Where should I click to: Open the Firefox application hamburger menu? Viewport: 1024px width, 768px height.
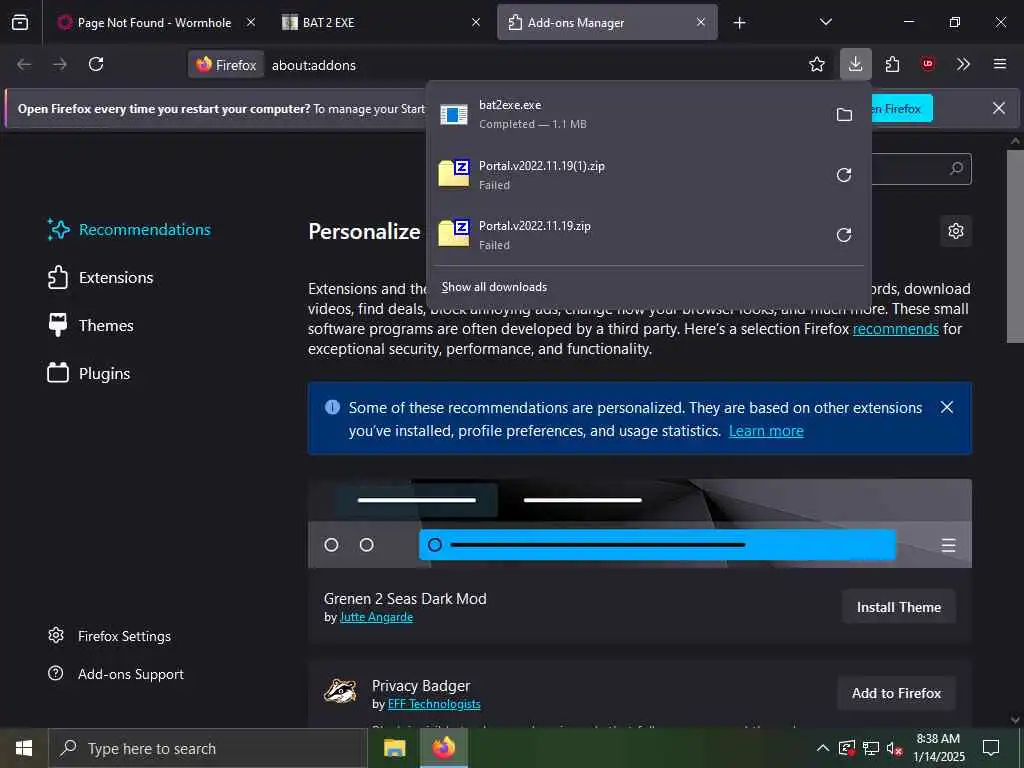tap(999, 64)
